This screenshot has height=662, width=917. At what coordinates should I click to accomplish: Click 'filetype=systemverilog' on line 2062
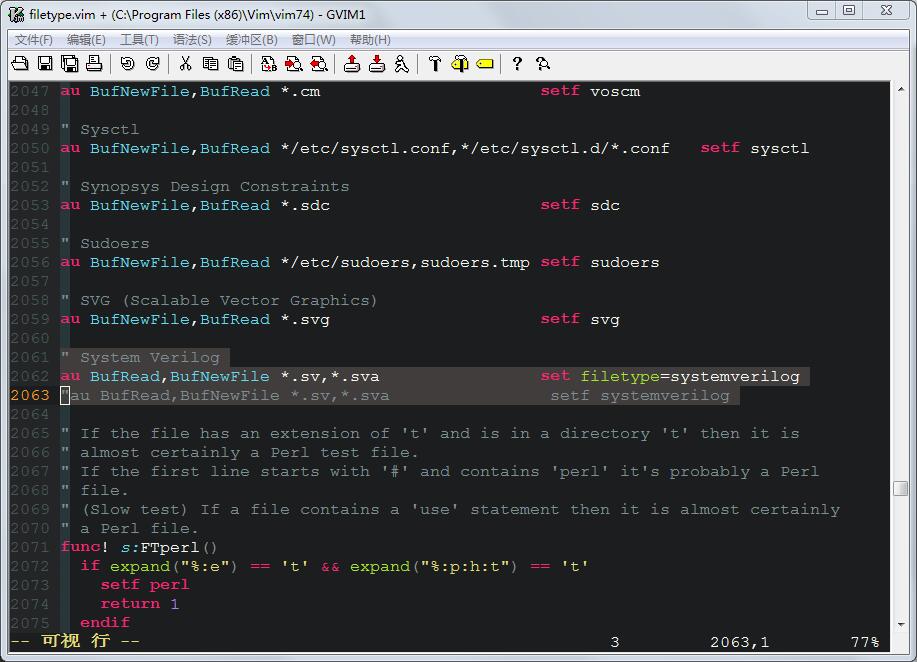(690, 376)
